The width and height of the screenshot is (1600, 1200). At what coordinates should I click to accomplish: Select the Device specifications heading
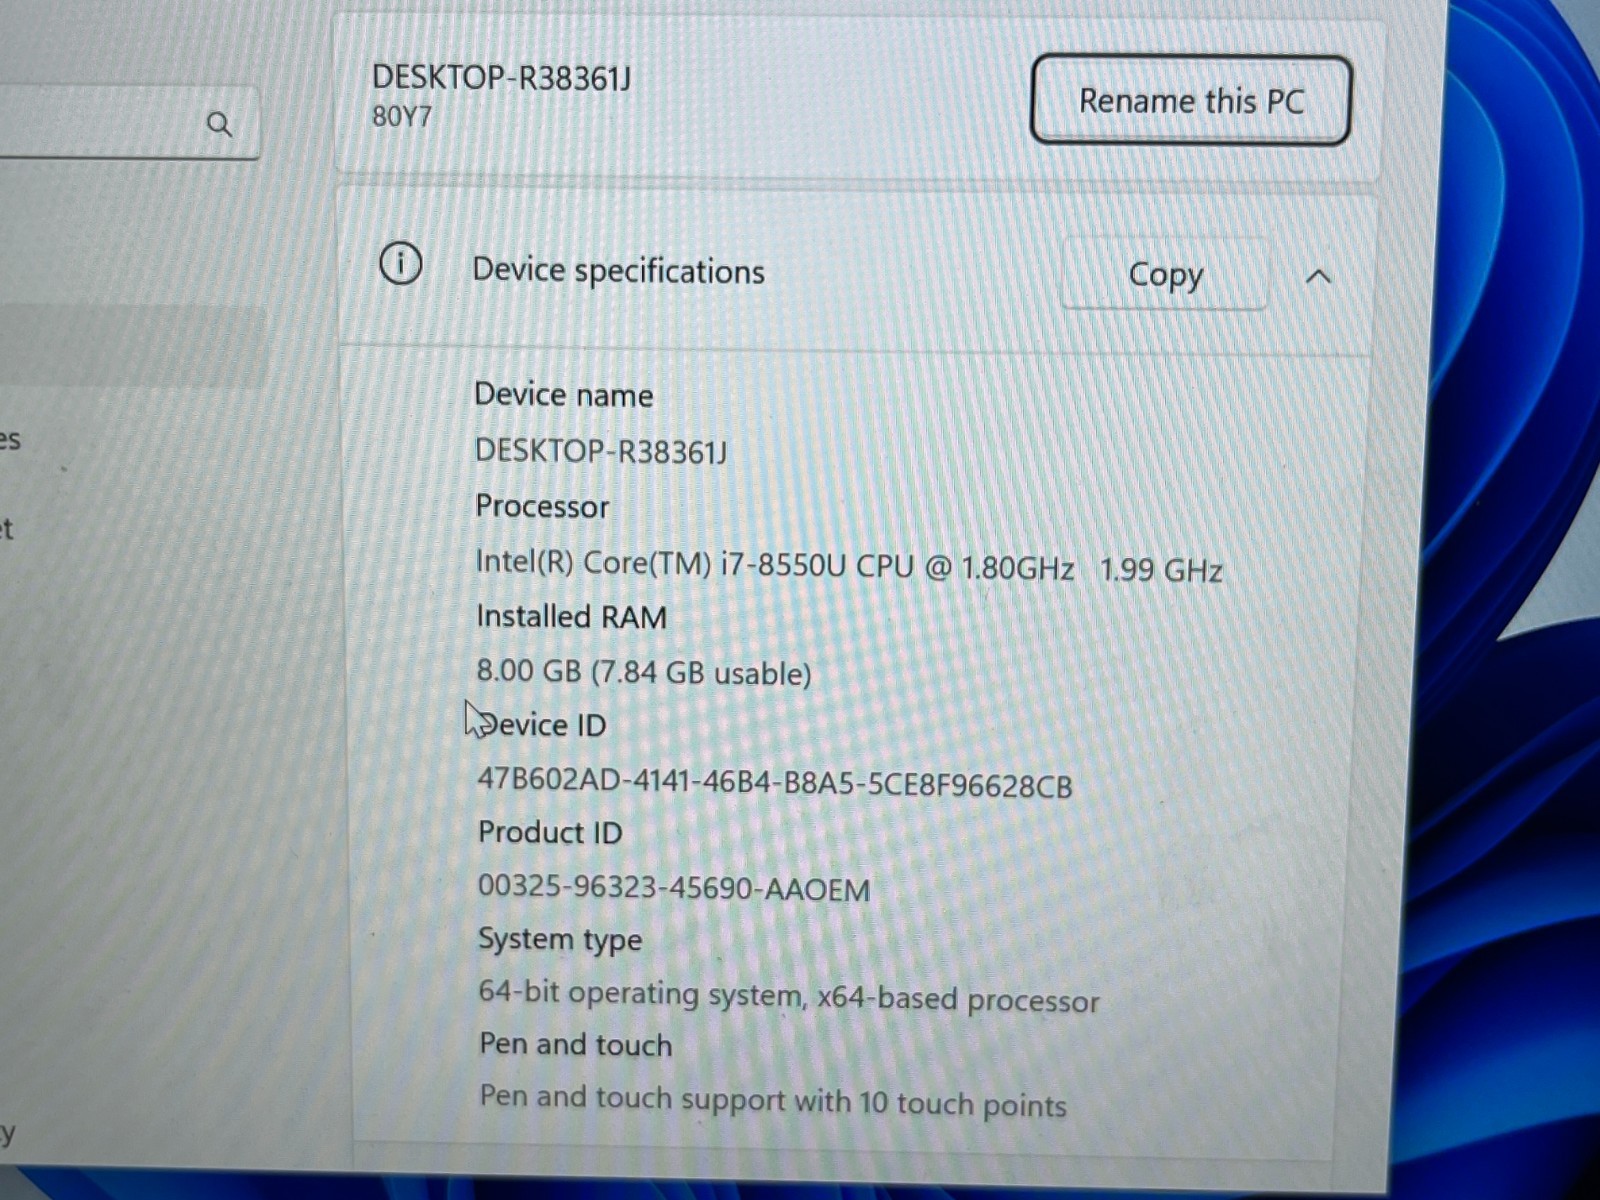pos(618,271)
